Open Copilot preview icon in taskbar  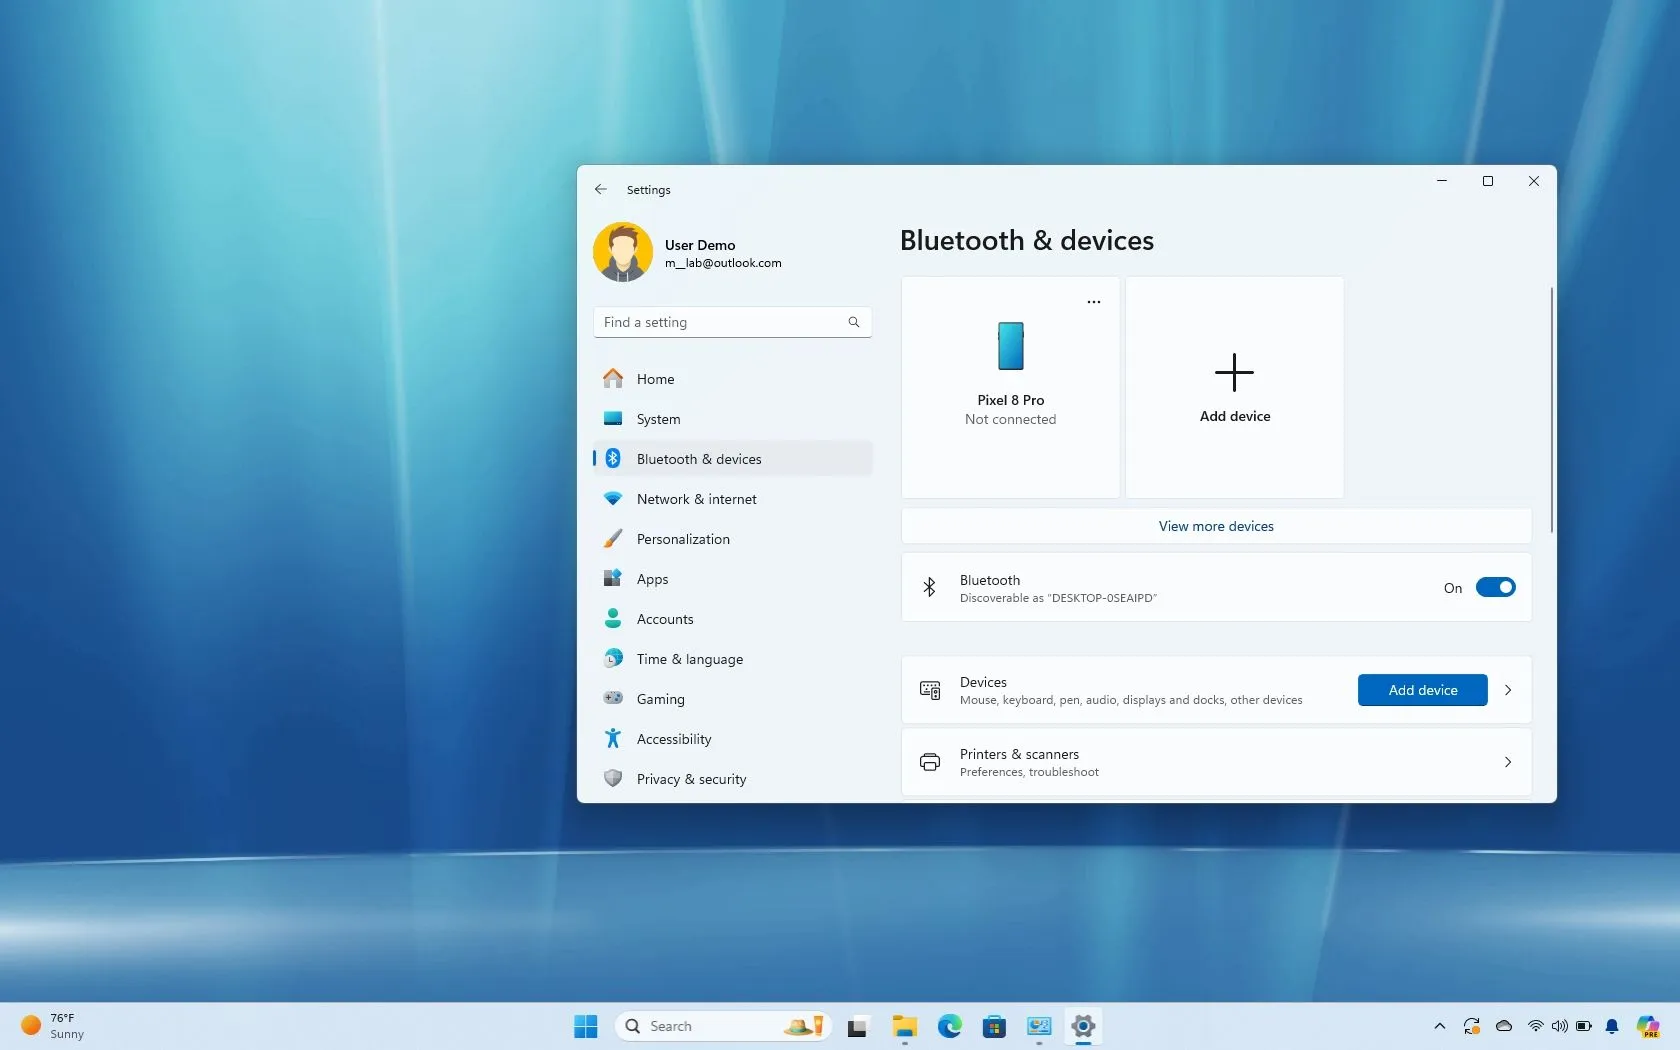point(1647,1026)
